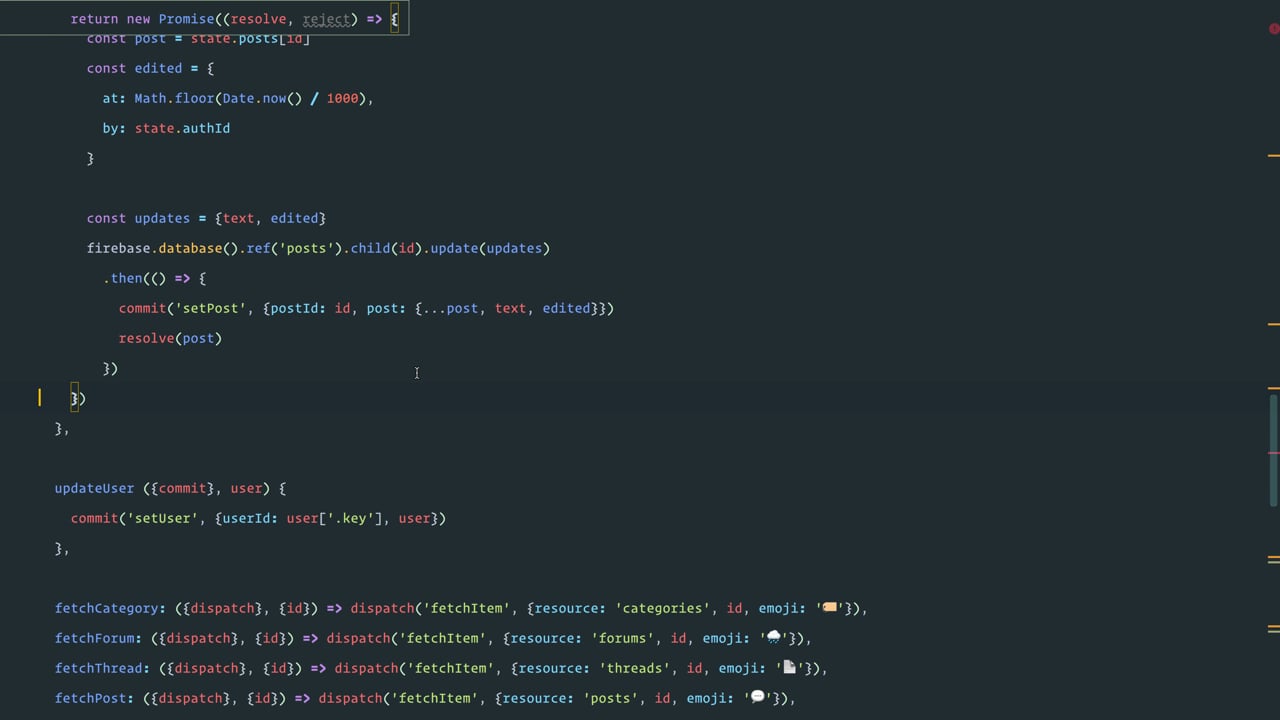Click the 'Math' token
The width and height of the screenshot is (1280, 720).
coord(151,98)
